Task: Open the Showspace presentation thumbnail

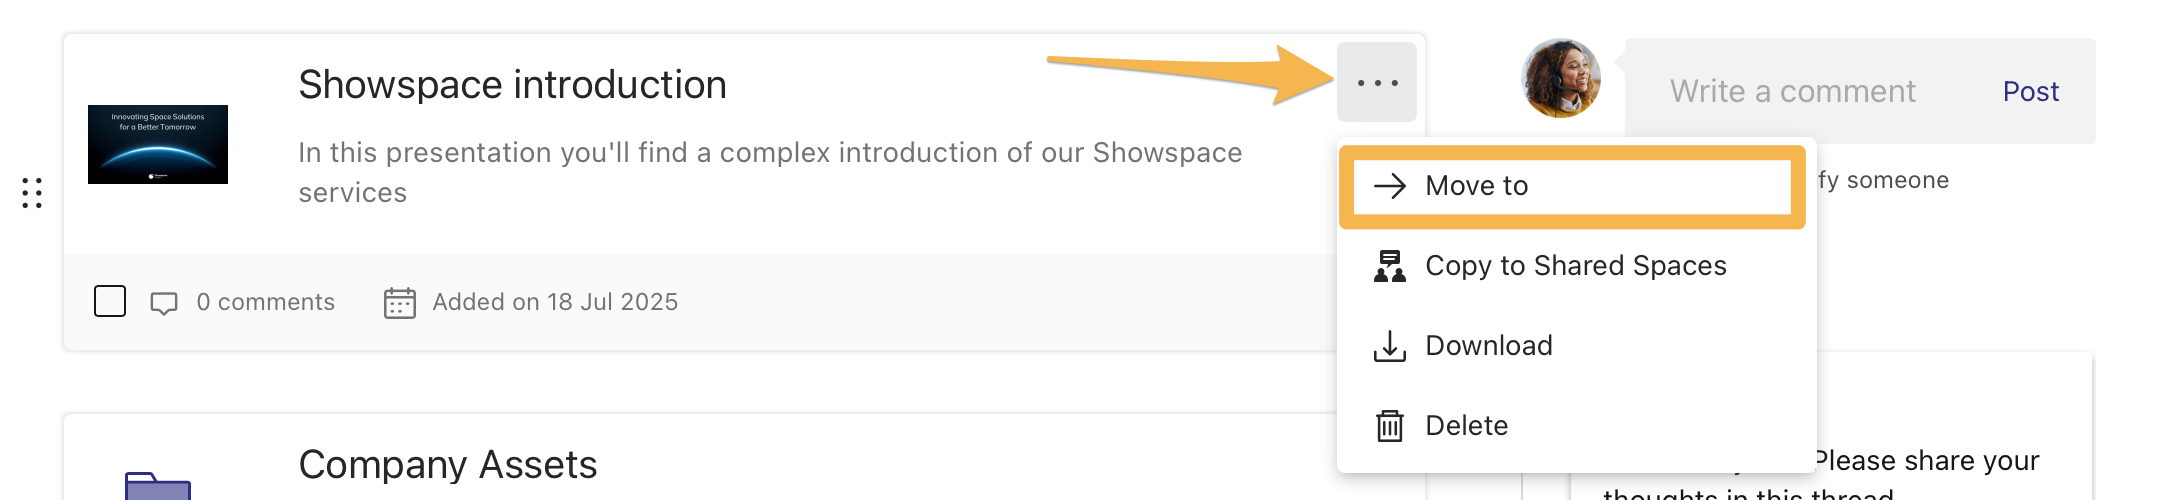Action: 158,144
